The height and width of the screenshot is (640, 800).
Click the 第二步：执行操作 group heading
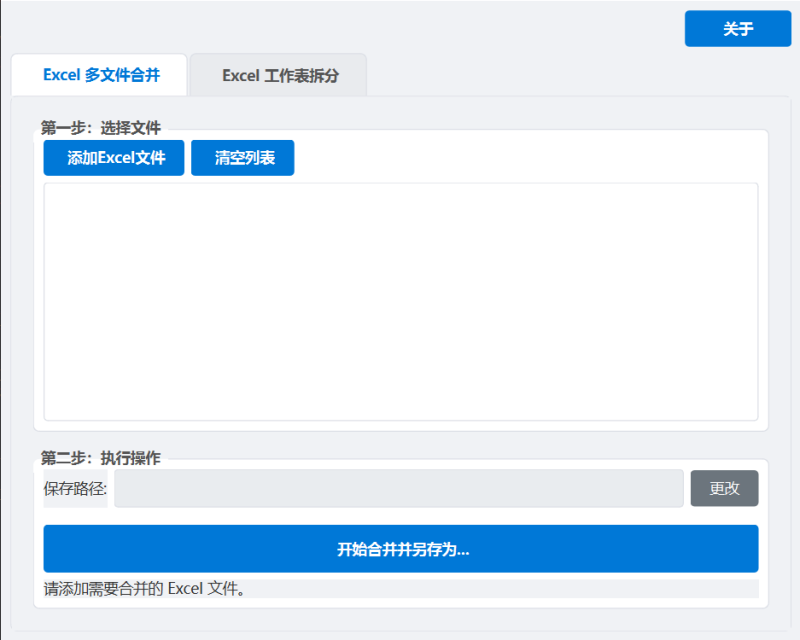pos(100,458)
